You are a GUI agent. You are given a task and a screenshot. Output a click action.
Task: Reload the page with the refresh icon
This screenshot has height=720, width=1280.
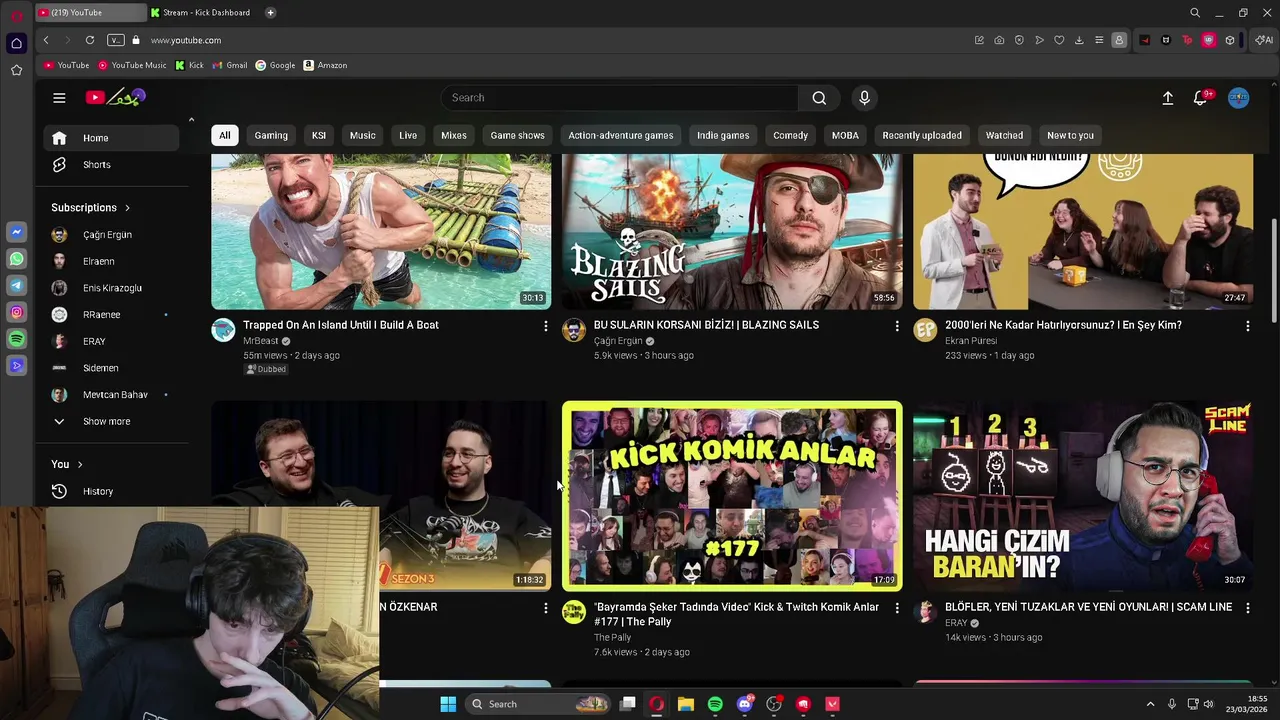point(90,40)
